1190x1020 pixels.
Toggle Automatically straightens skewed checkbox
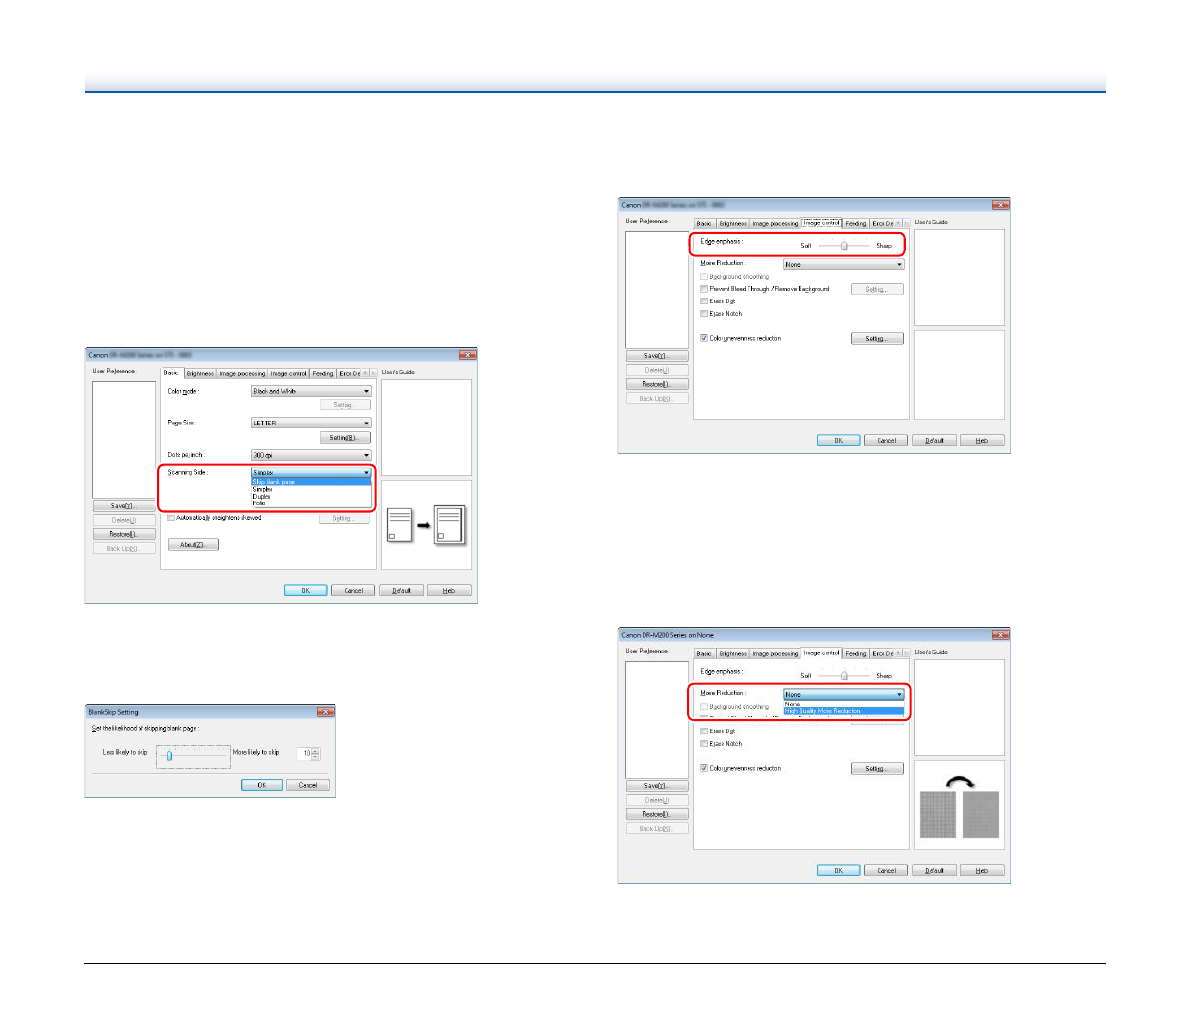[x=171, y=518]
